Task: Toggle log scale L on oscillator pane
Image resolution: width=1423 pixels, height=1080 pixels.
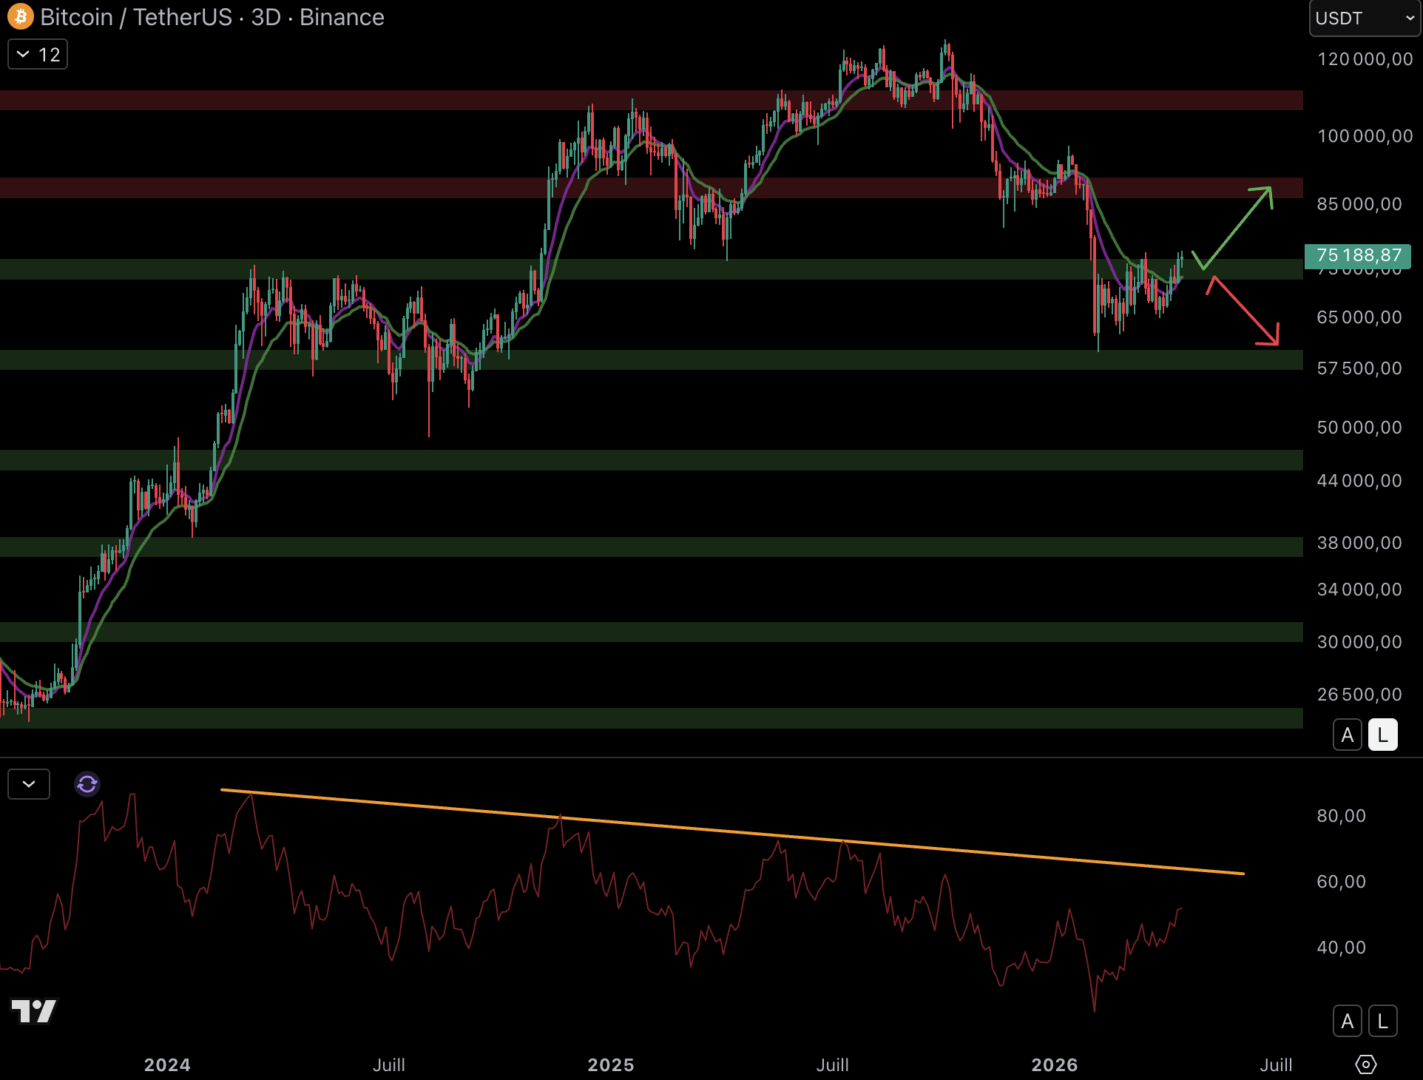Action: pyautogui.click(x=1382, y=1021)
